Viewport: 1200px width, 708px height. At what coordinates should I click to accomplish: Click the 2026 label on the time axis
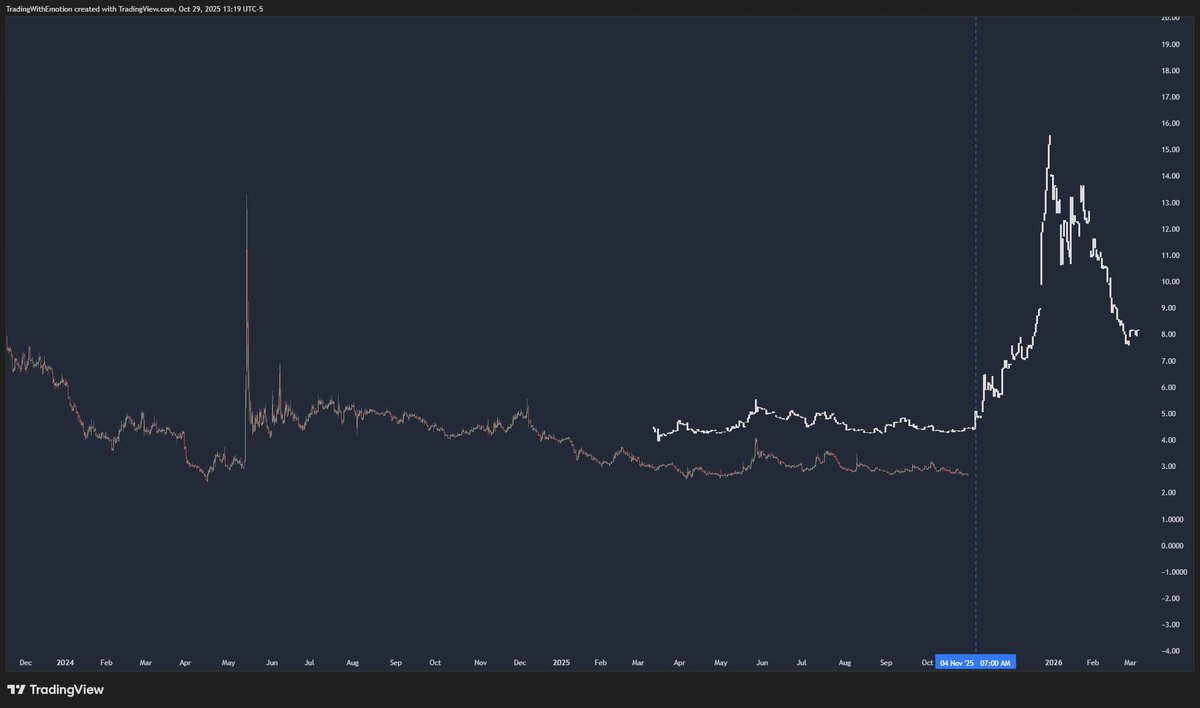[x=1053, y=662]
